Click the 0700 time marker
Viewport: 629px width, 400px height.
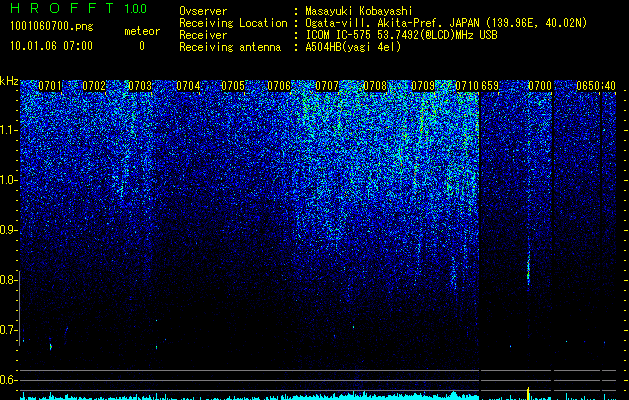click(540, 86)
